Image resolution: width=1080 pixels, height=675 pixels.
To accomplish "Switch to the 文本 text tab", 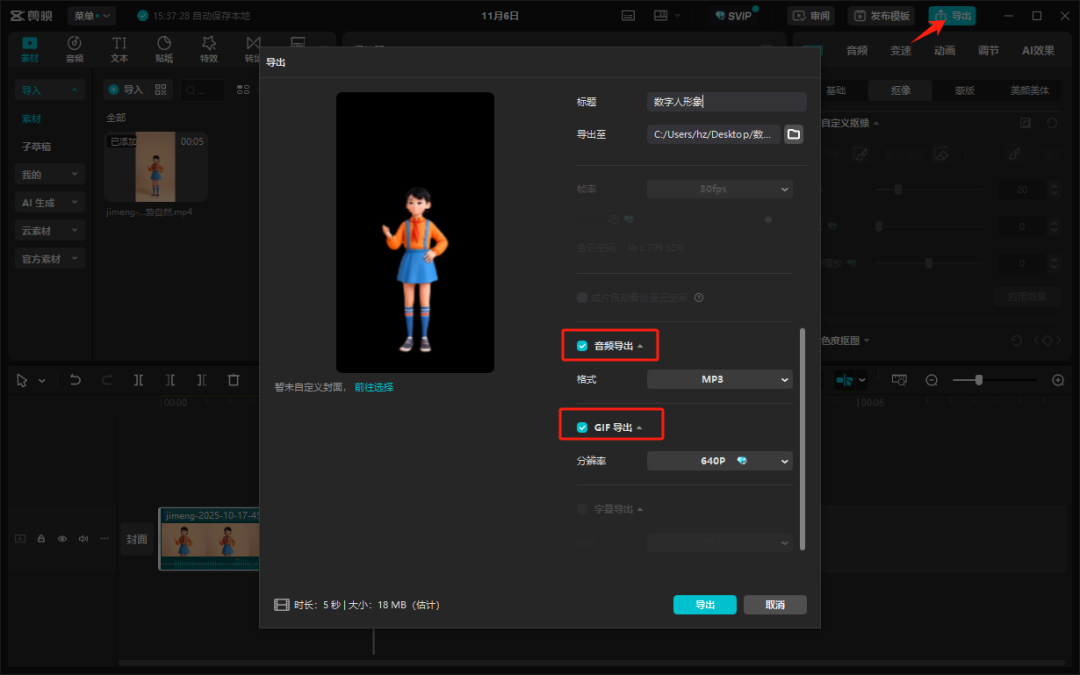I will coord(119,49).
